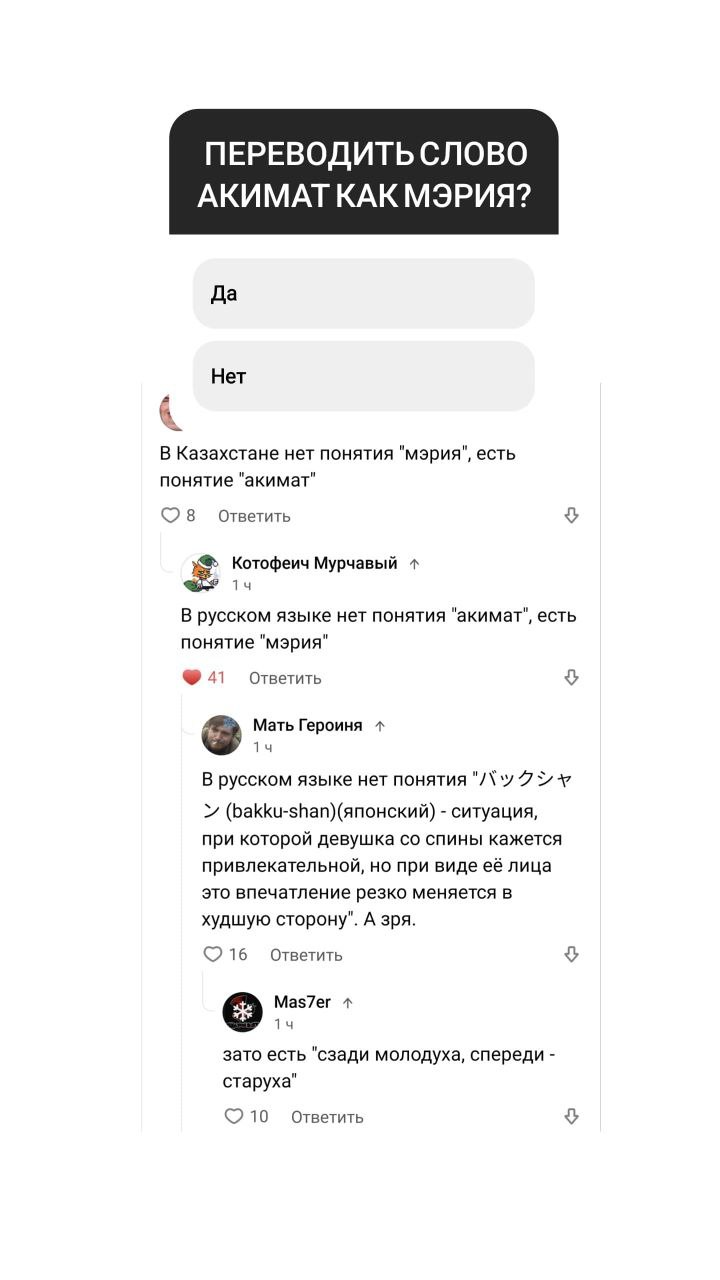Vote Да in the poll
720x1280 pixels.
[364, 294]
